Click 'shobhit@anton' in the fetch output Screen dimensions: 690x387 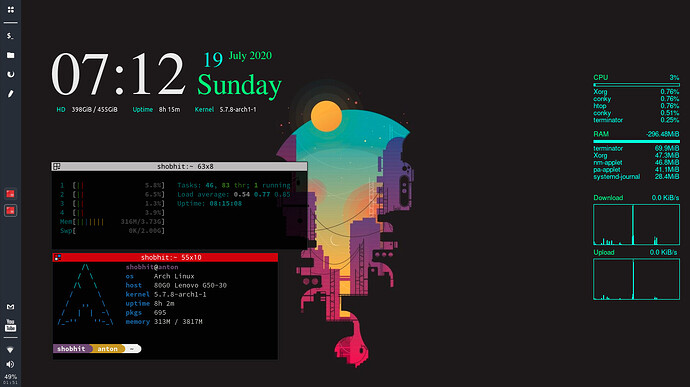pos(152,267)
